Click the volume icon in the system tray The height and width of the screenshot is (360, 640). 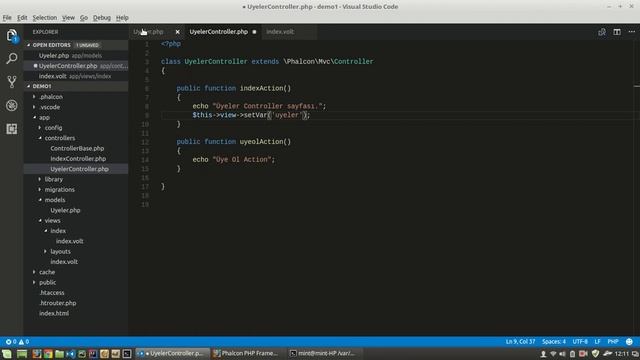click(x=562, y=354)
